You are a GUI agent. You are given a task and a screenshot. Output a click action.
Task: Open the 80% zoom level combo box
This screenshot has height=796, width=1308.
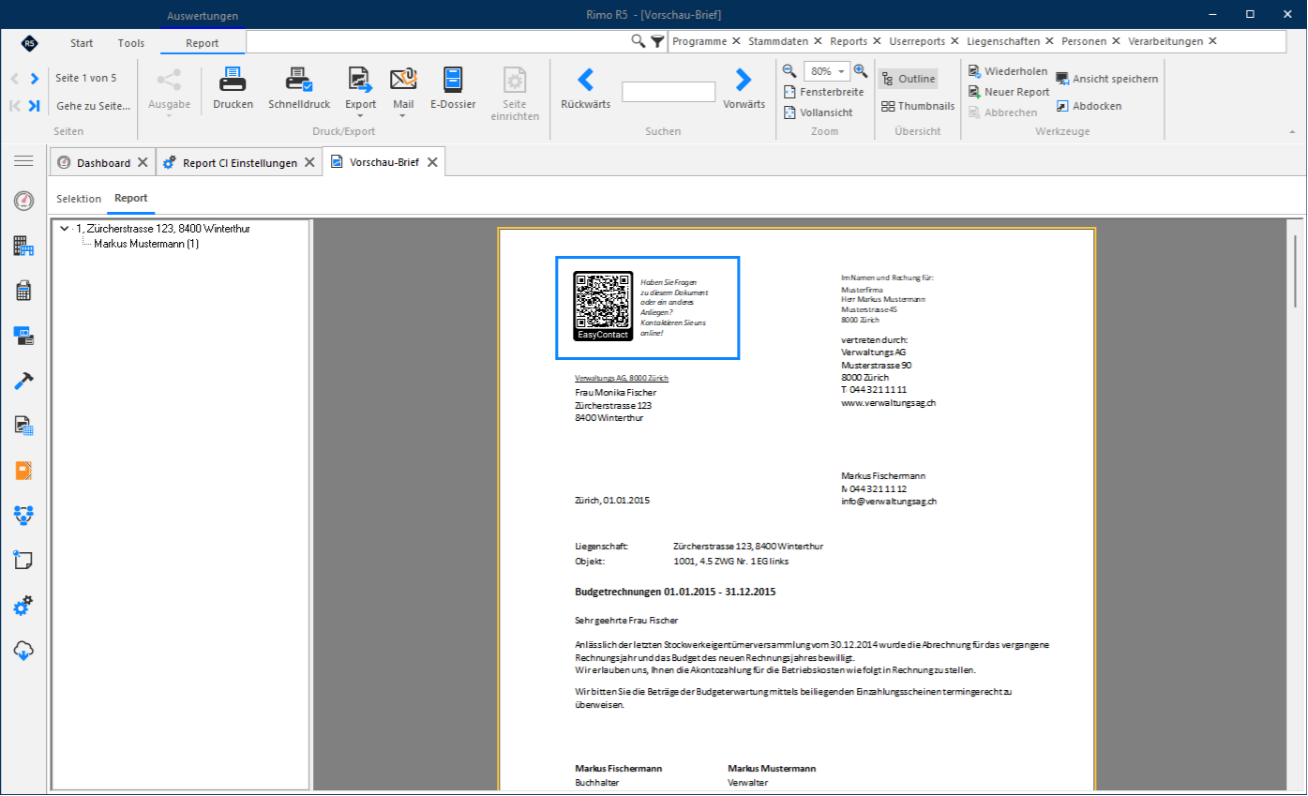[826, 72]
